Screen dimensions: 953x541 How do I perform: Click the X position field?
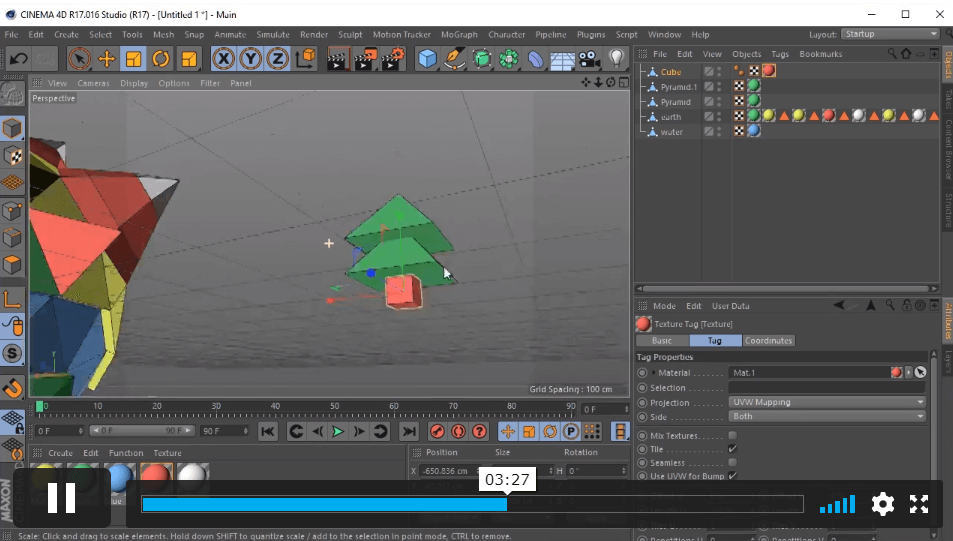pyautogui.click(x=450, y=470)
